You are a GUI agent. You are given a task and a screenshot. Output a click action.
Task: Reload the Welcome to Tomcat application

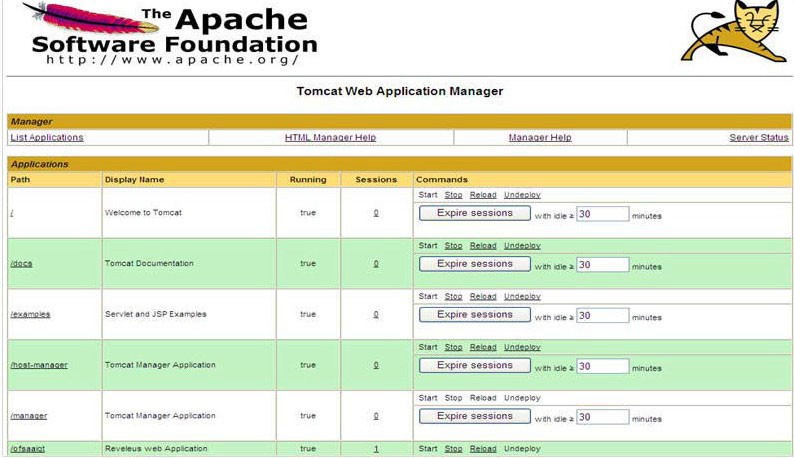(483, 195)
